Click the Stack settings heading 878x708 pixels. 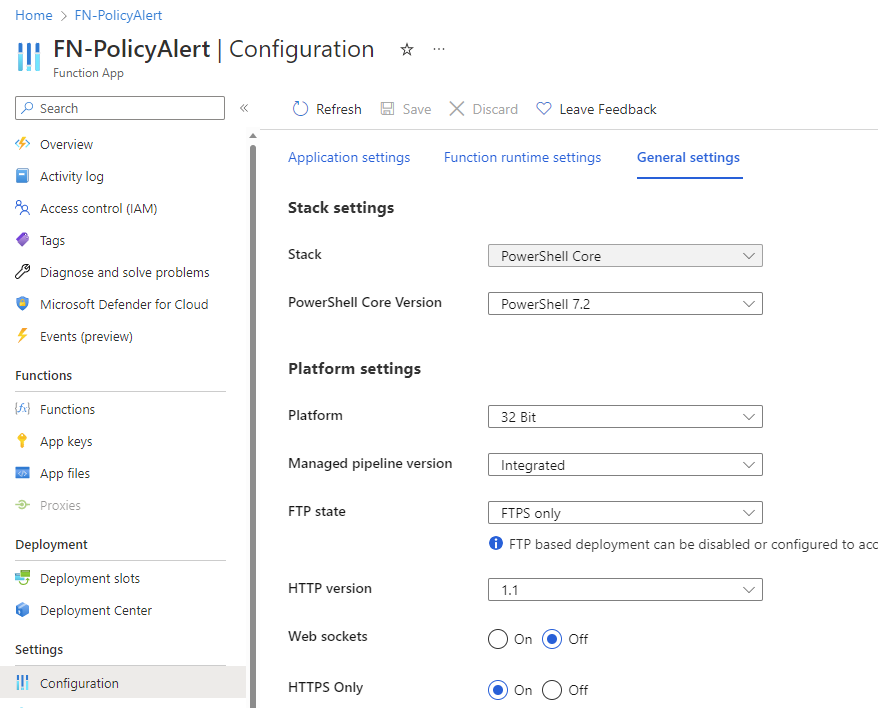(x=341, y=208)
